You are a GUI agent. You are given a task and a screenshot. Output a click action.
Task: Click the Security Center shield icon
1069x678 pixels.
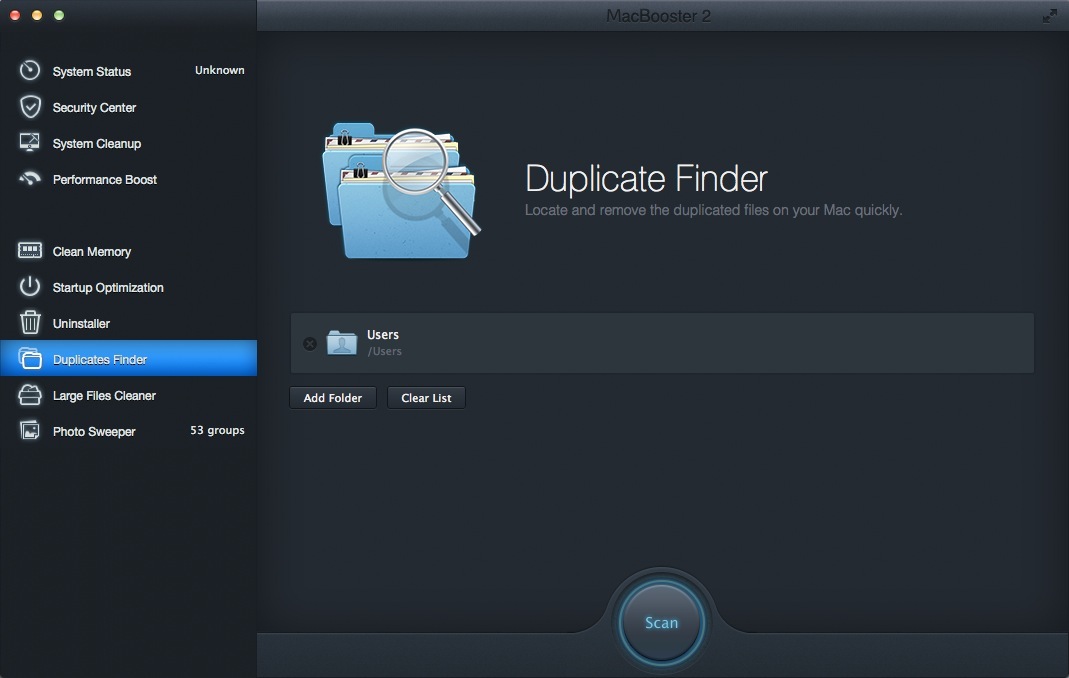(30, 106)
